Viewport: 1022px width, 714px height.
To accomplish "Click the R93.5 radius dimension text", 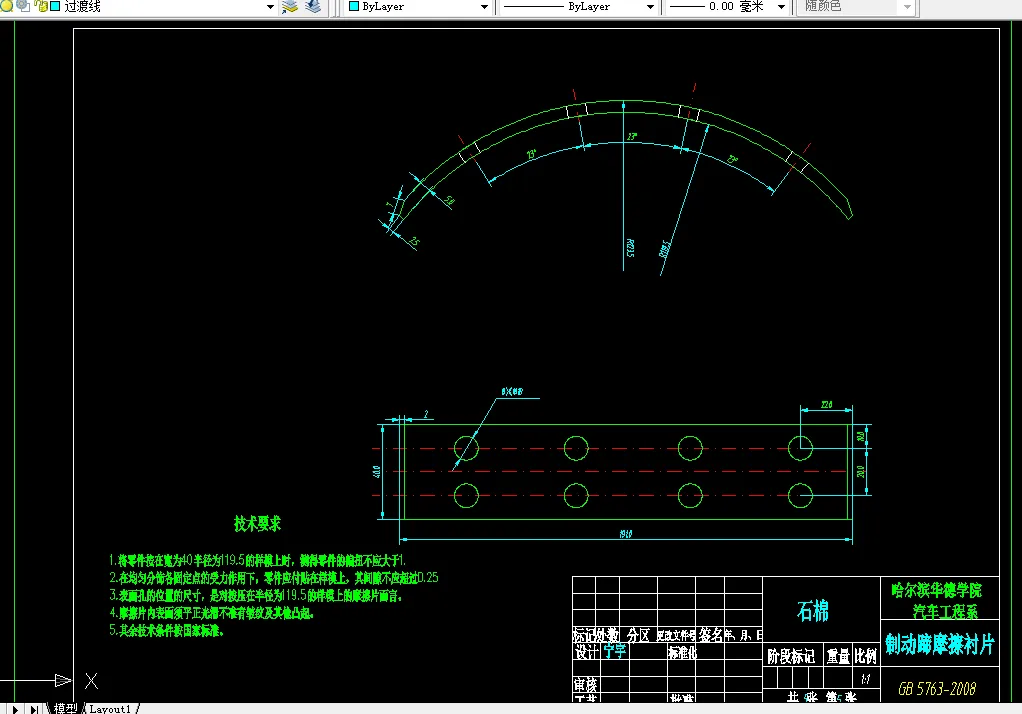I will point(630,248).
